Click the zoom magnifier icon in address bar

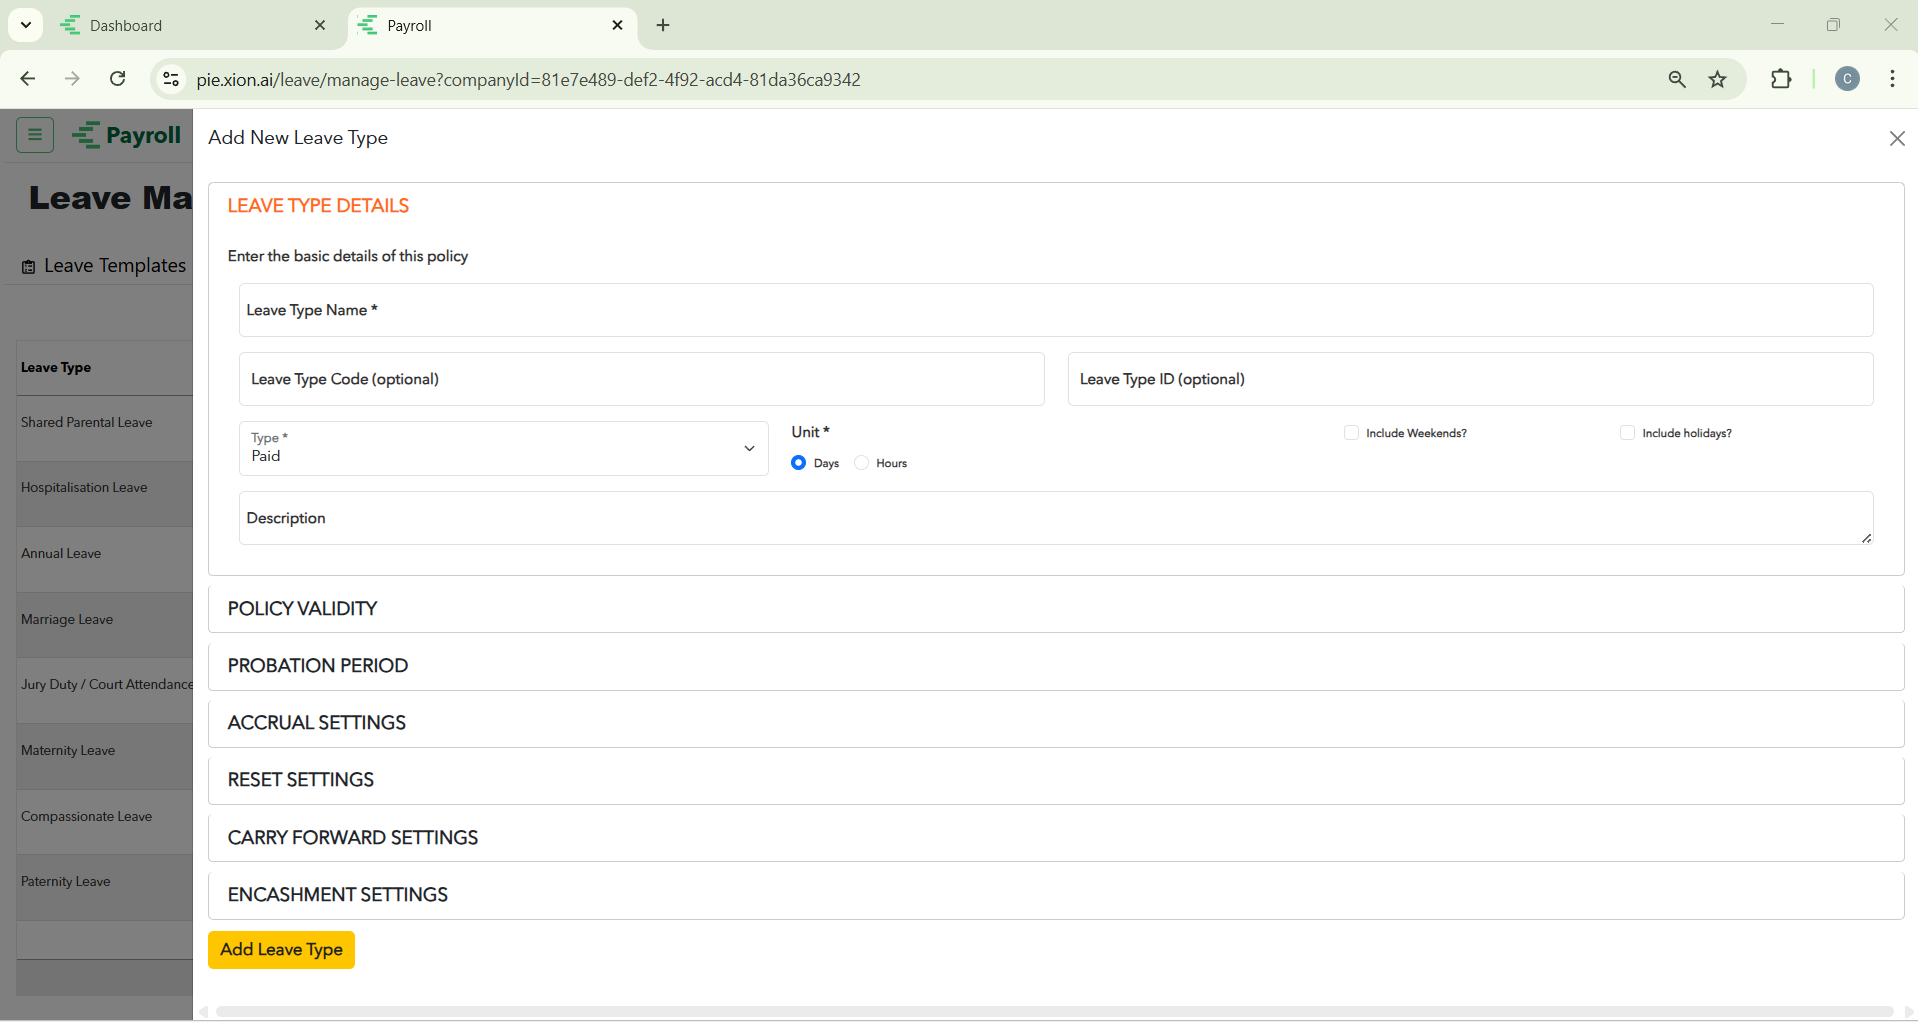click(1677, 79)
